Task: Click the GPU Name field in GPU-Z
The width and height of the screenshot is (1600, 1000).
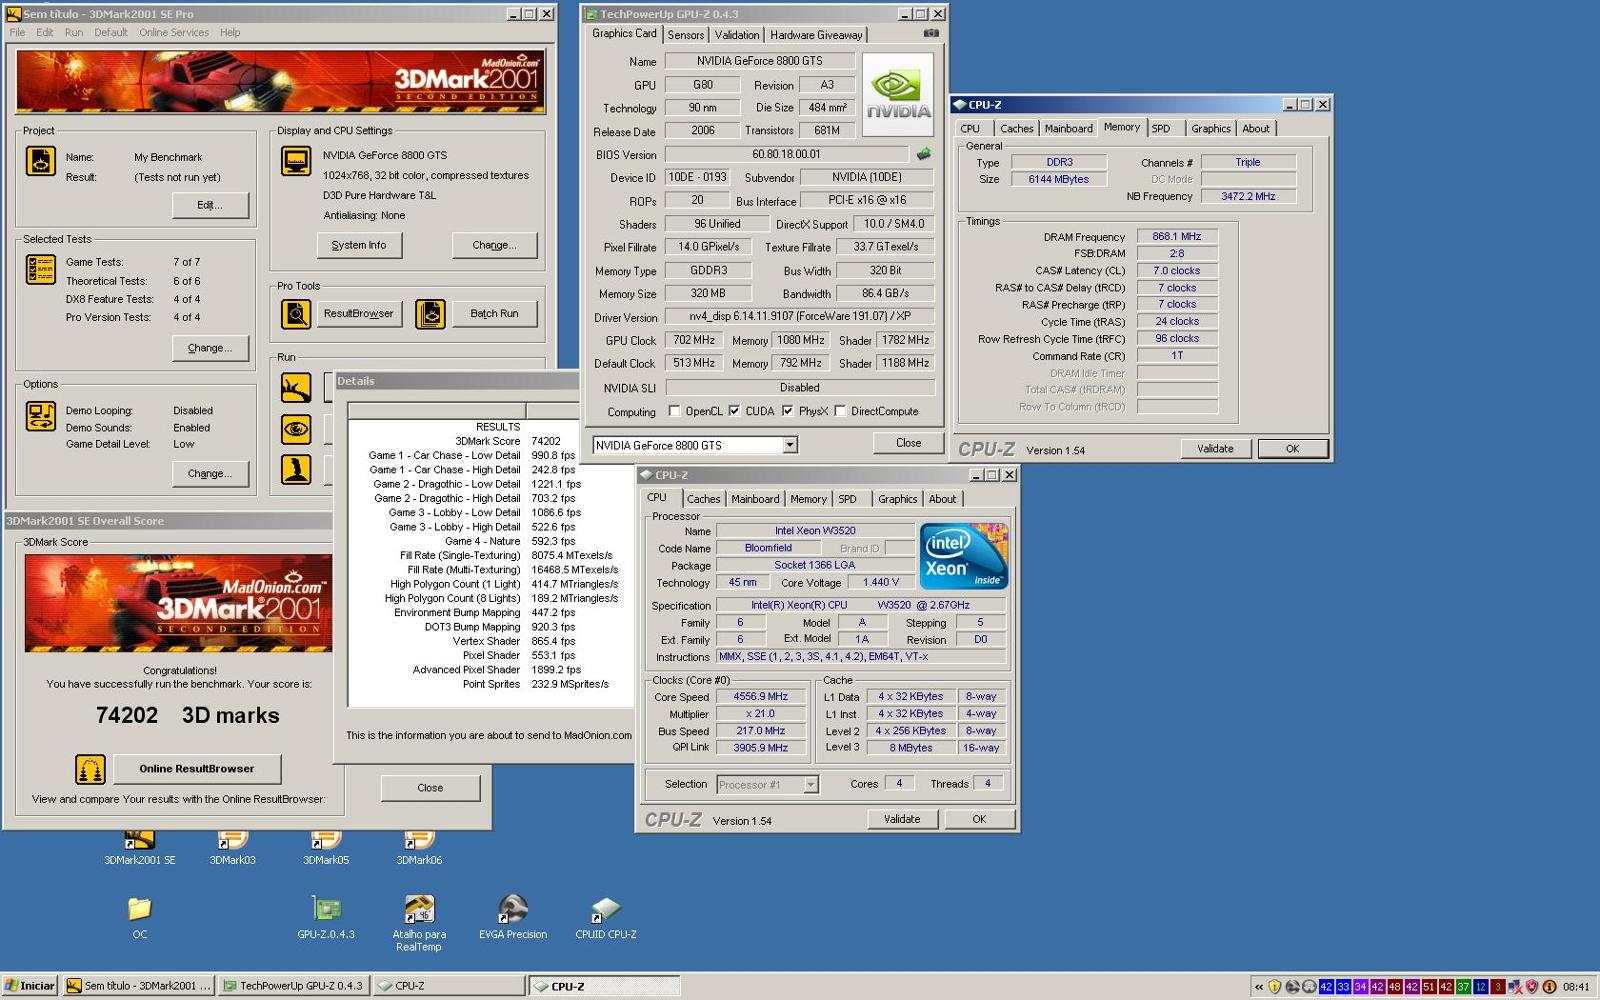Action: [x=760, y=61]
